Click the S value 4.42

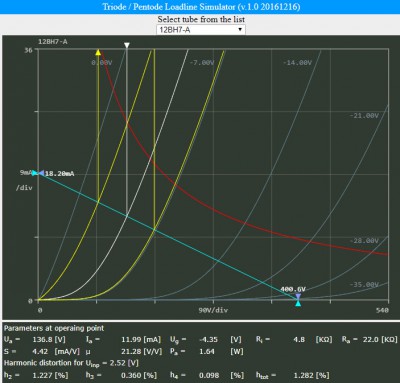[x=40, y=351]
